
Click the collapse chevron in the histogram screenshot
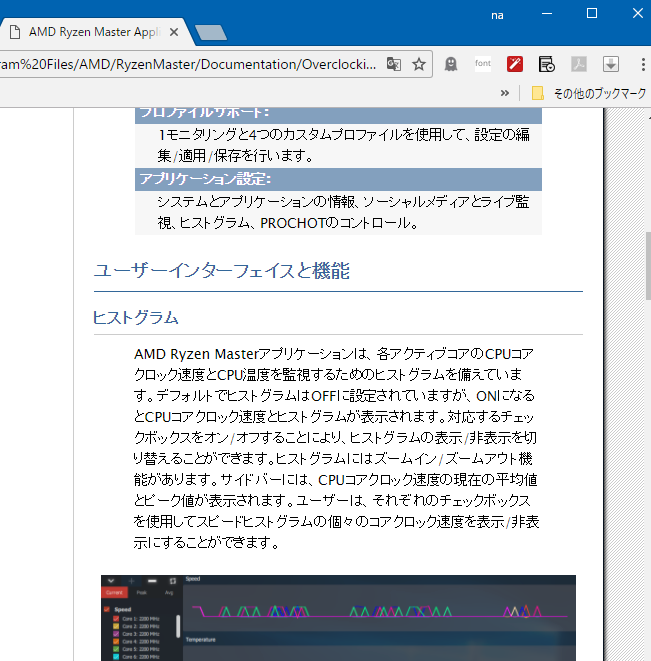coord(110,581)
